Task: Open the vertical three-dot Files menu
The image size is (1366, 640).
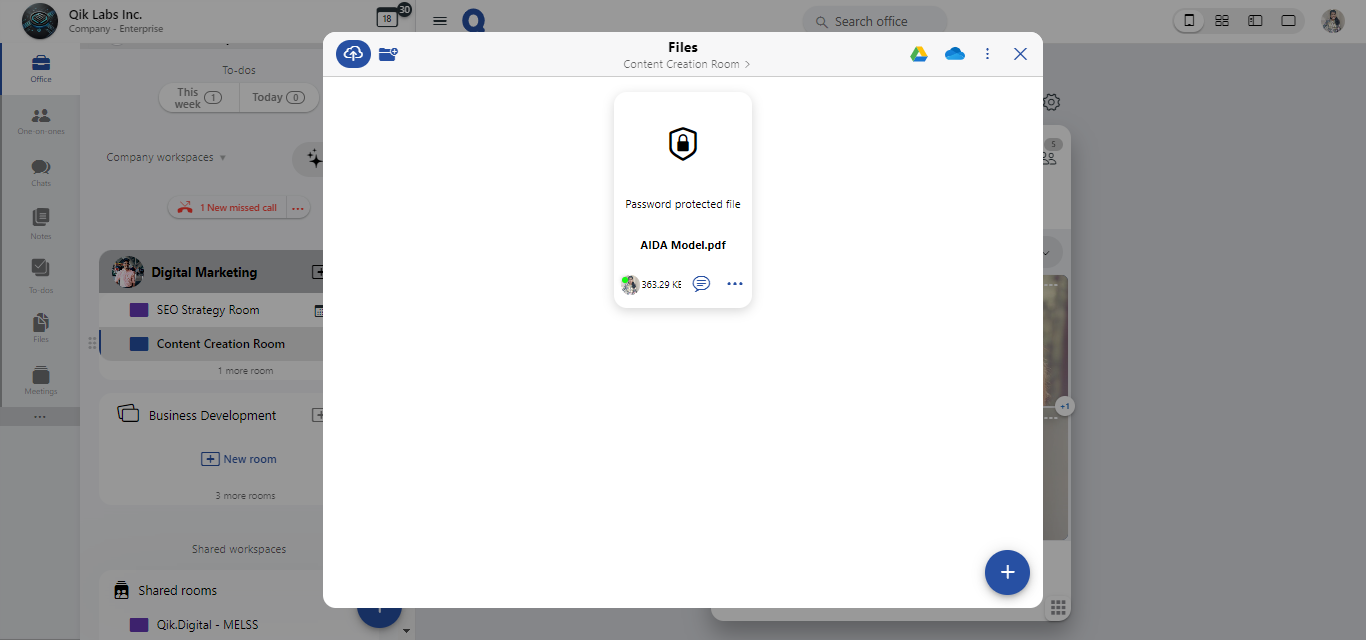Action: click(987, 54)
